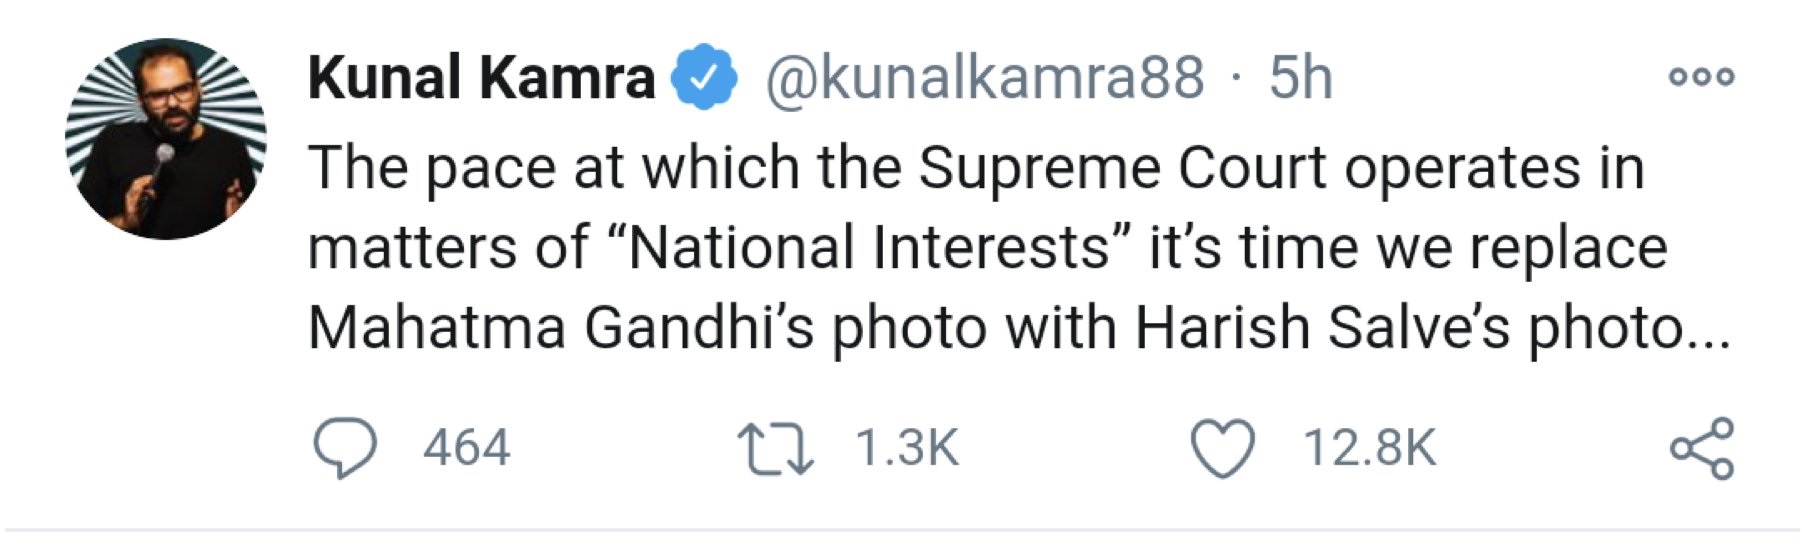This screenshot has height=545, width=1802.
Task: Click the blue verified badge
Action: tap(703, 77)
